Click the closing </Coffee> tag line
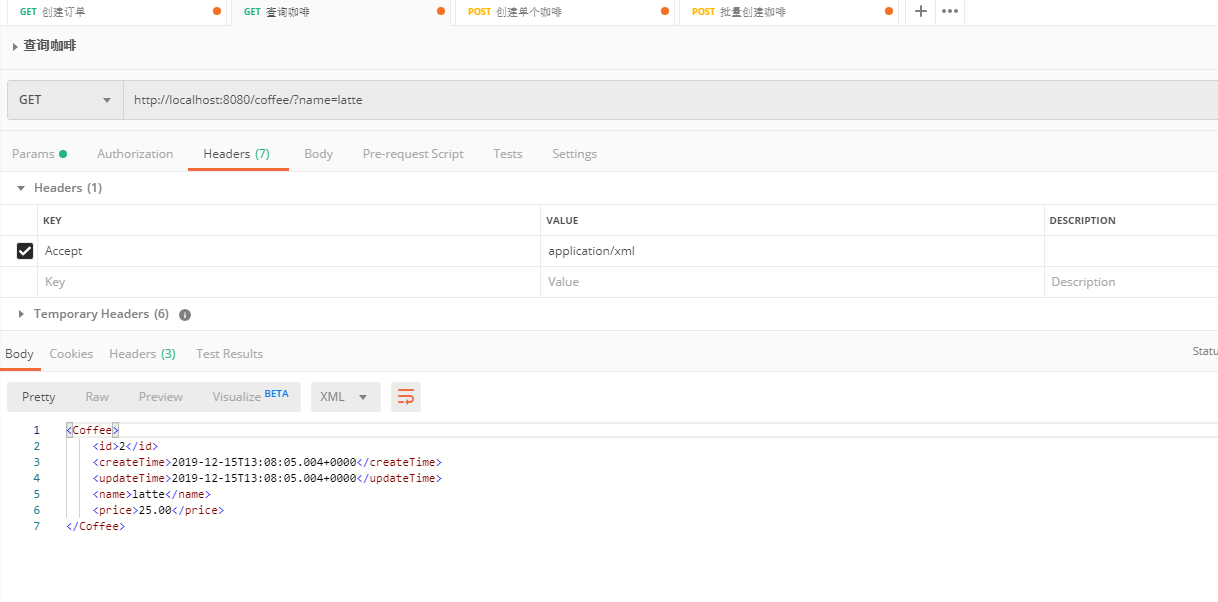This screenshot has height=602, width=1218. 96,526
